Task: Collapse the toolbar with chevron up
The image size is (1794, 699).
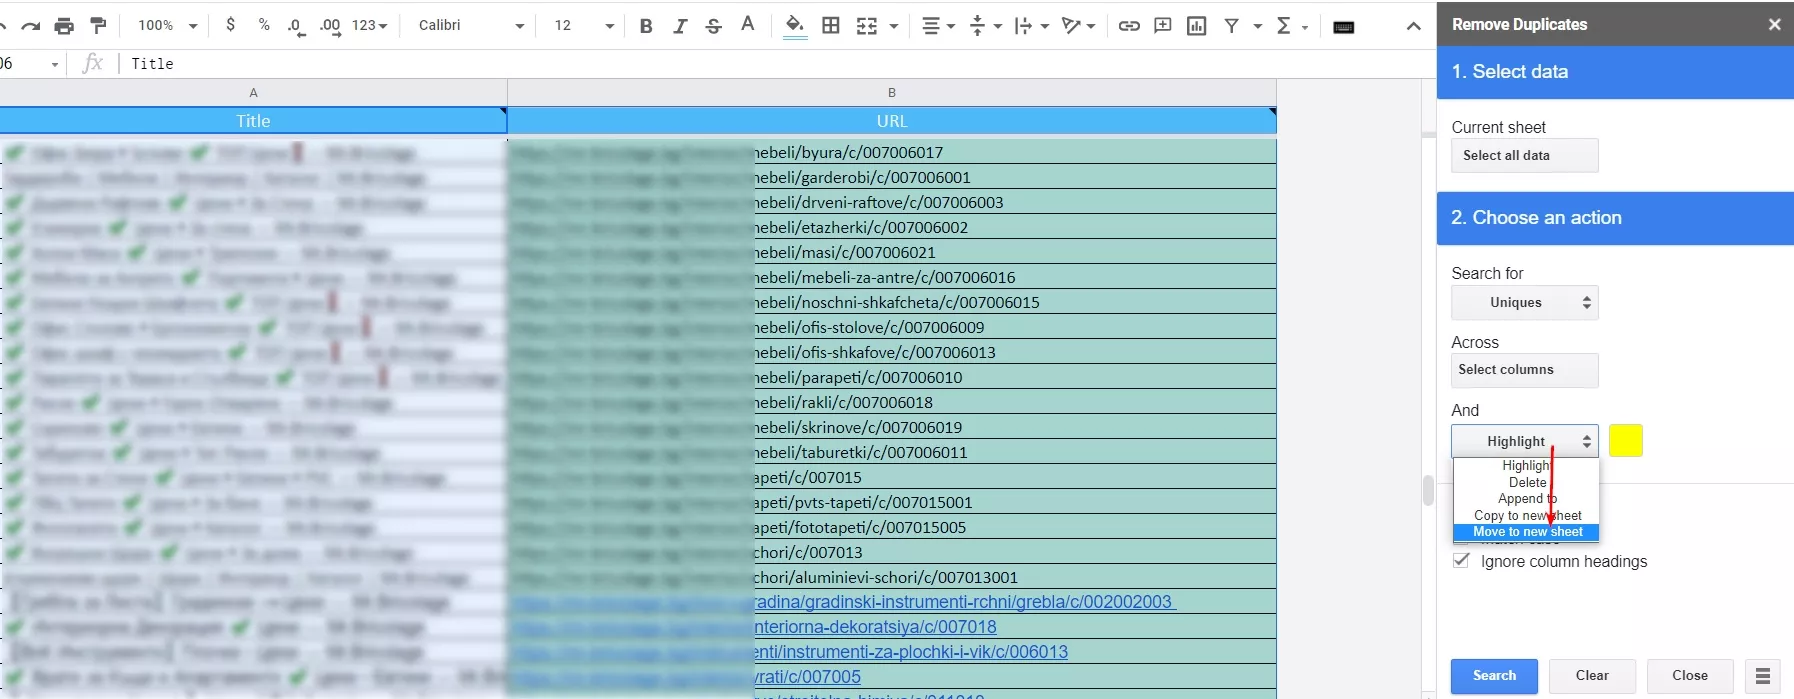Action: [1413, 26]
